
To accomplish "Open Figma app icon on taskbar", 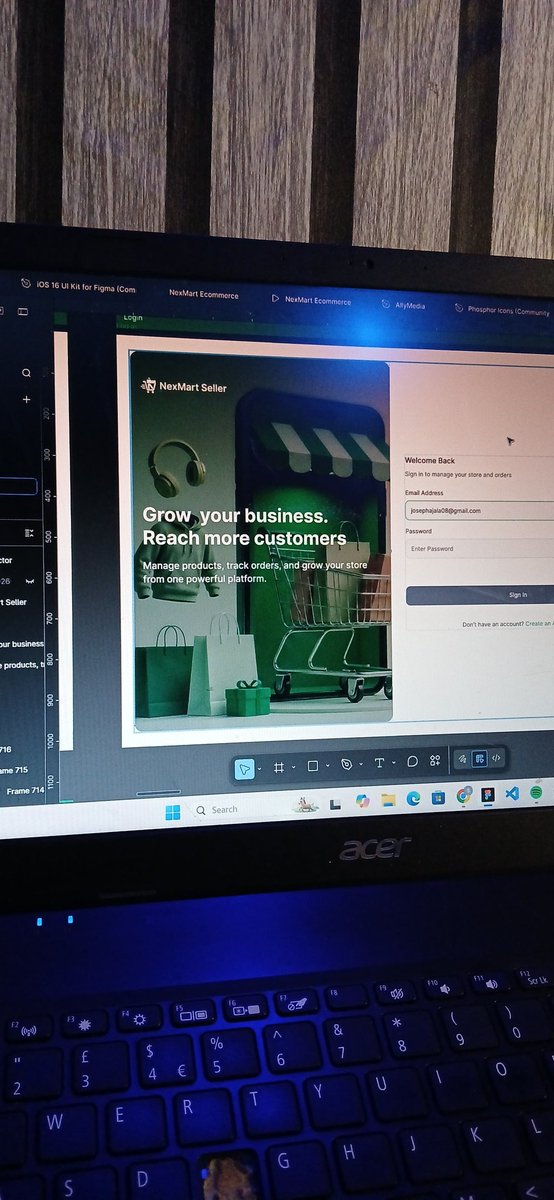I will point(487,795).
